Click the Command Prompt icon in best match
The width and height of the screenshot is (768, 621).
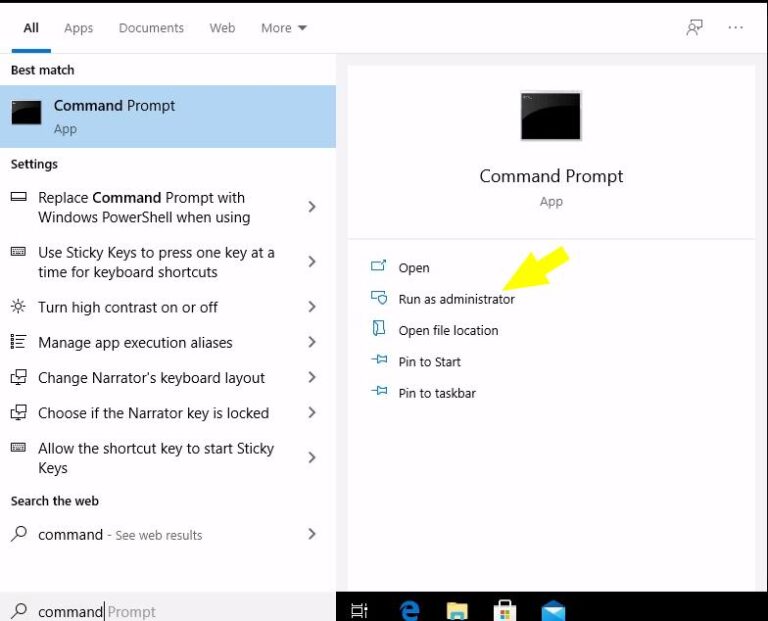click(26, 113)
